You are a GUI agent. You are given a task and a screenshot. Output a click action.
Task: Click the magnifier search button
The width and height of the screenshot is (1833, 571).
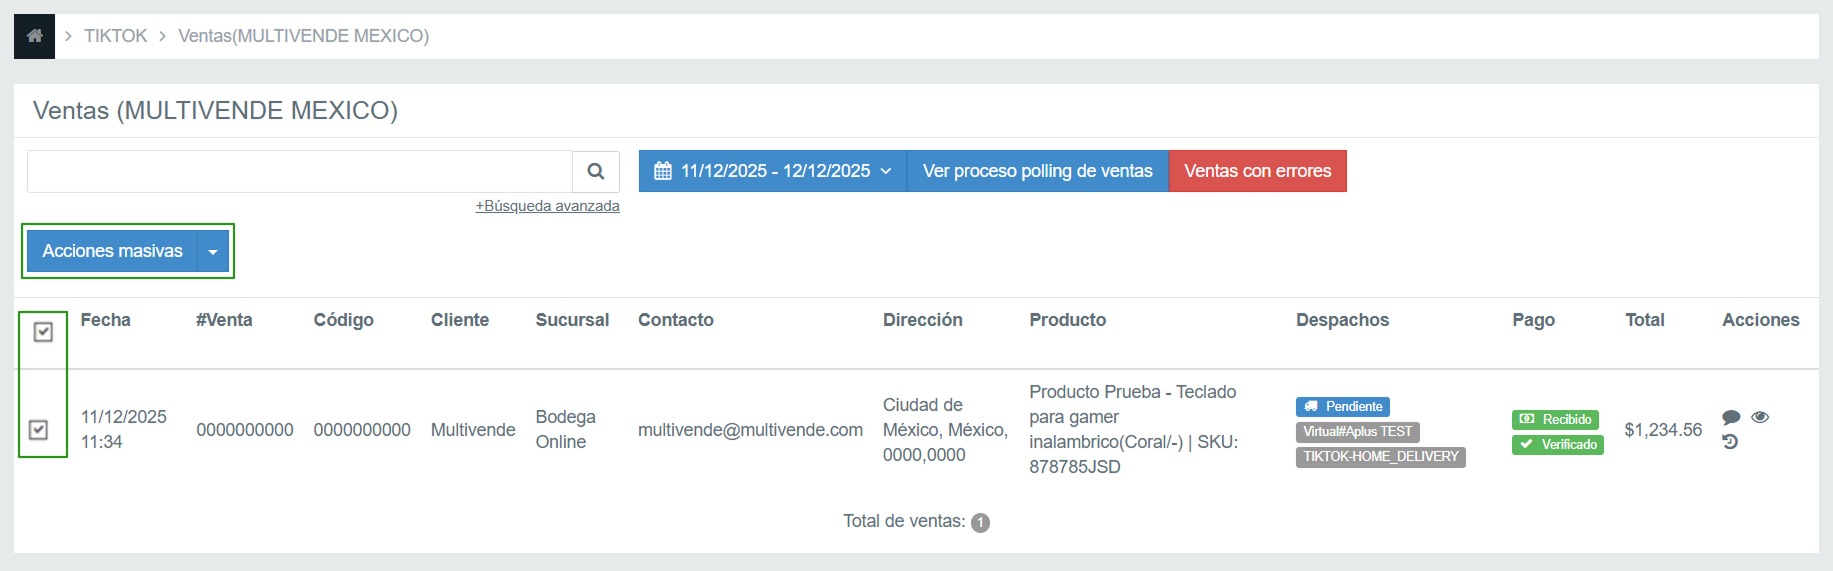[596, 171]
